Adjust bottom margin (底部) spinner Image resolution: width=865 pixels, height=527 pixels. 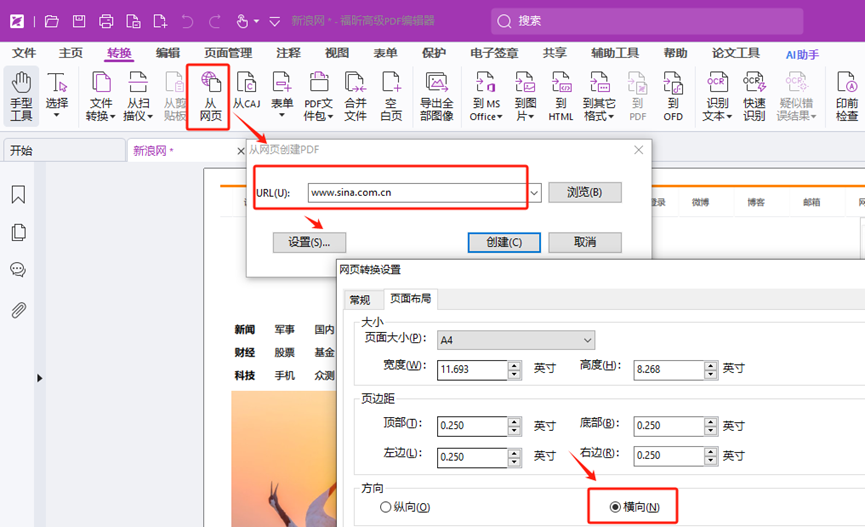click(711, 425)
